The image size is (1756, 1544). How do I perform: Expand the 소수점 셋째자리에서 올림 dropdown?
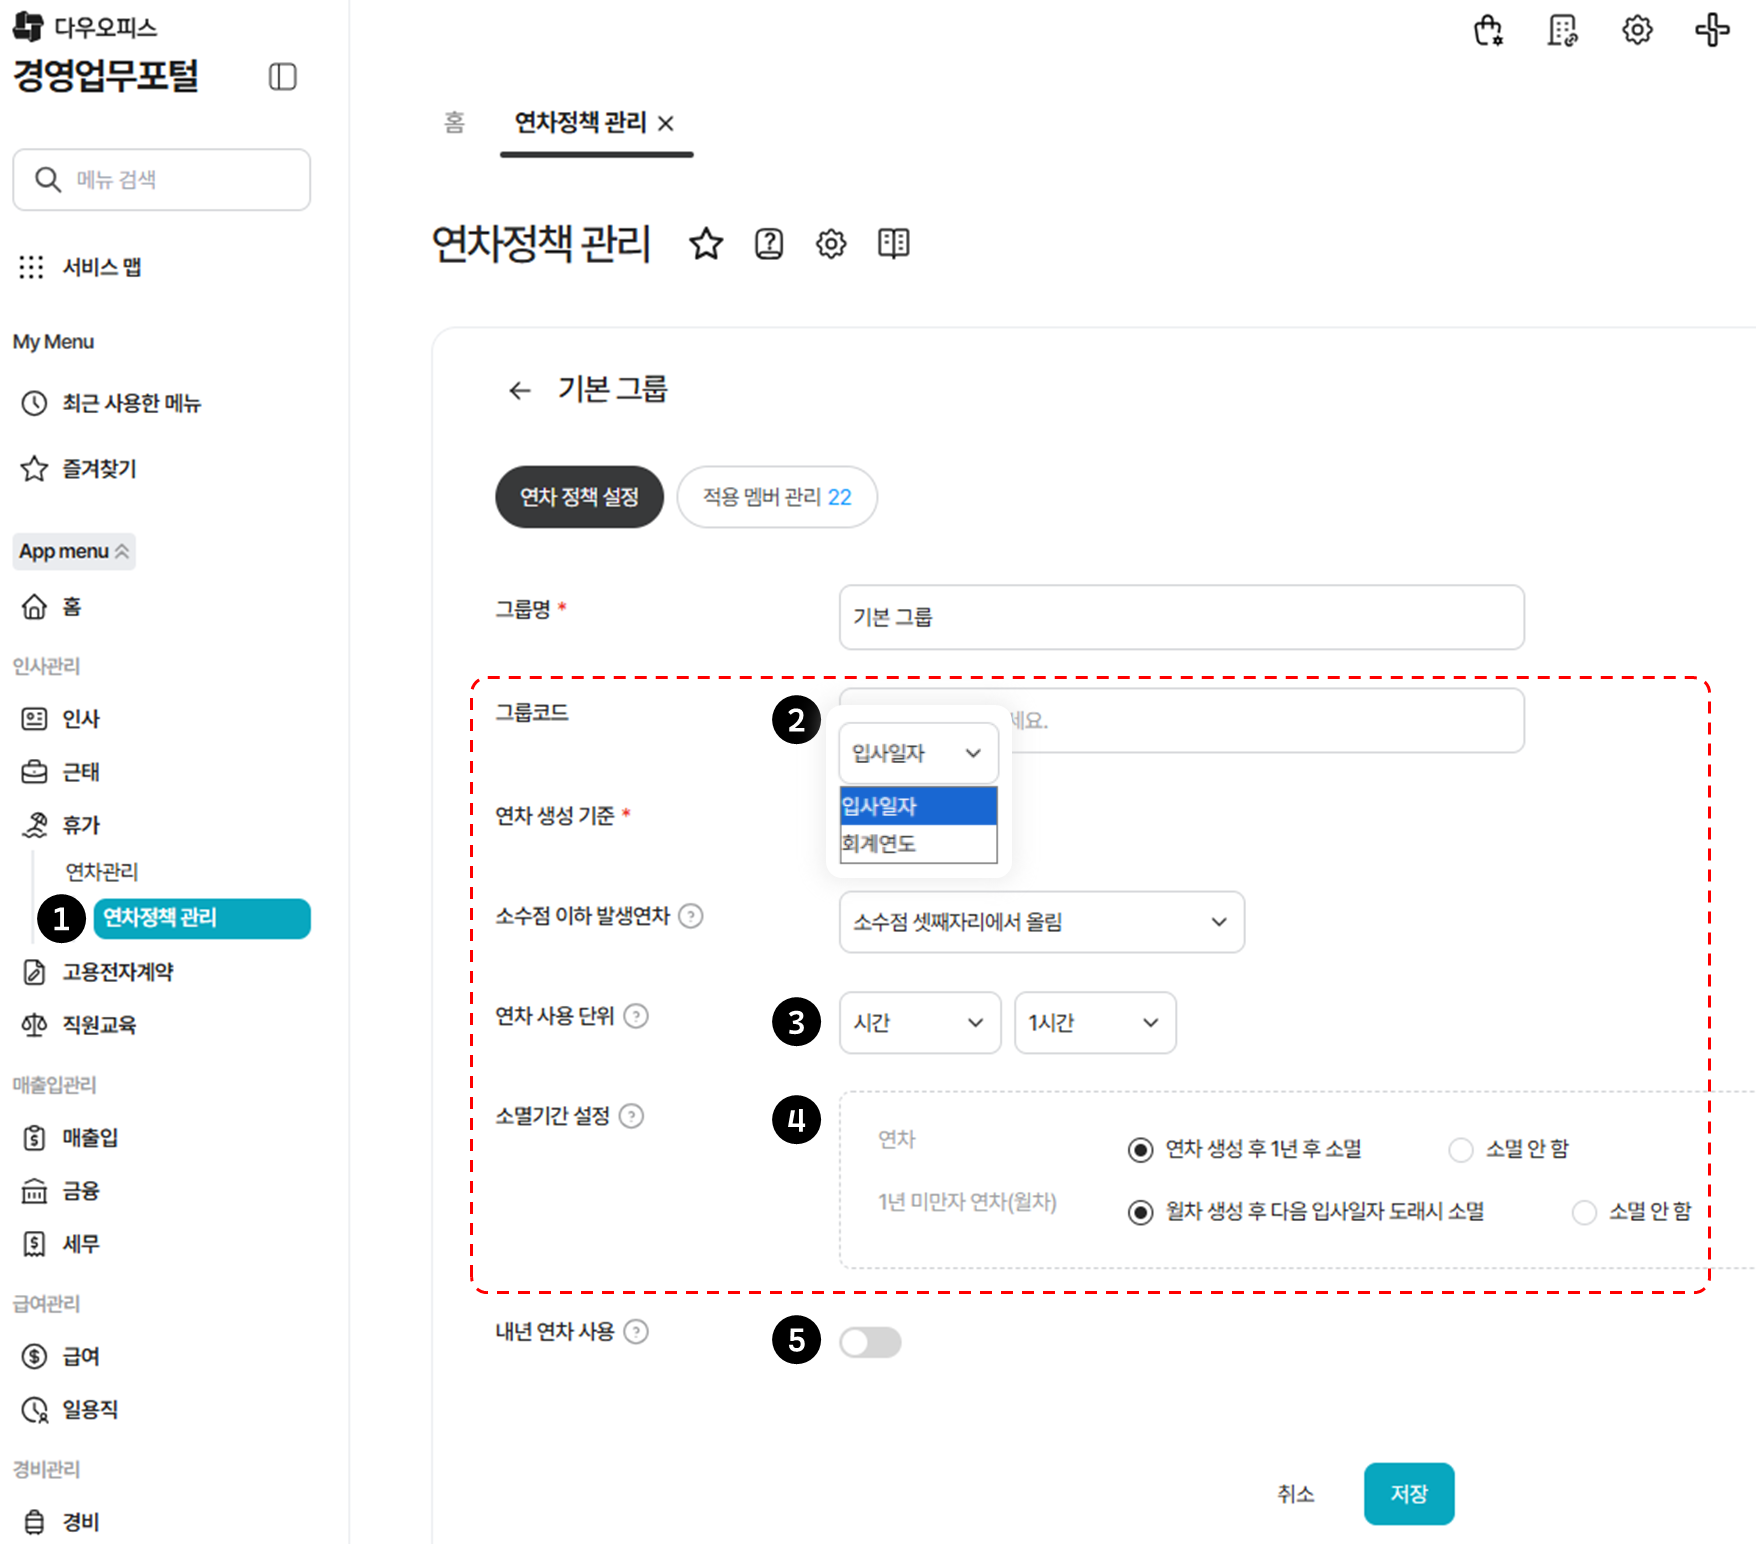[x=1041, y=922]
